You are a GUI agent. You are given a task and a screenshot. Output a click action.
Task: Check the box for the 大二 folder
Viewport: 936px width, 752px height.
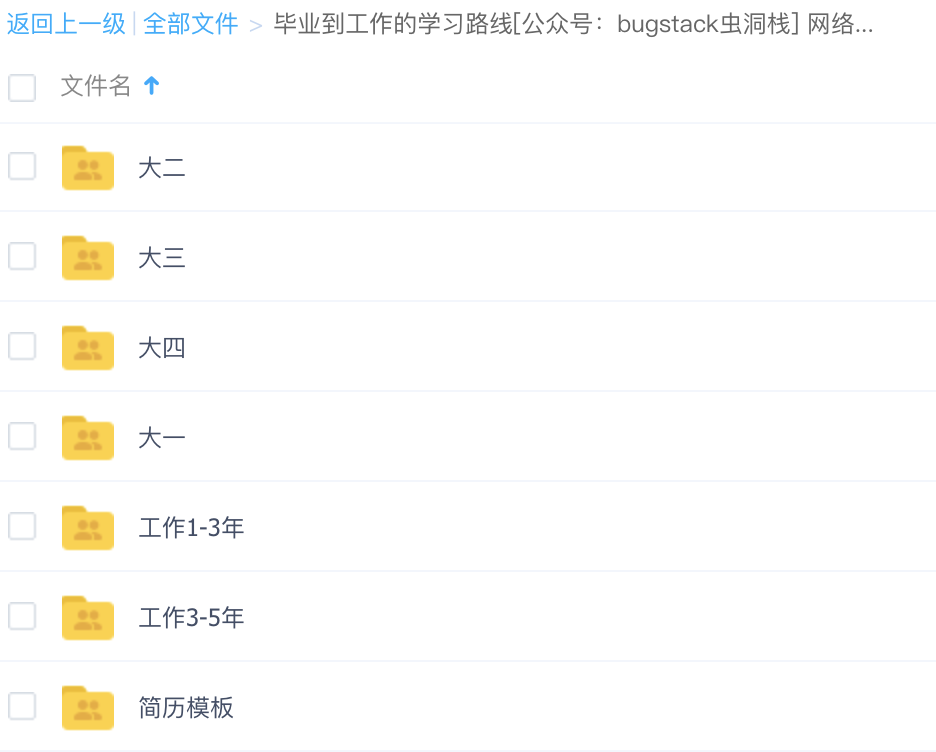pos(22,166)
